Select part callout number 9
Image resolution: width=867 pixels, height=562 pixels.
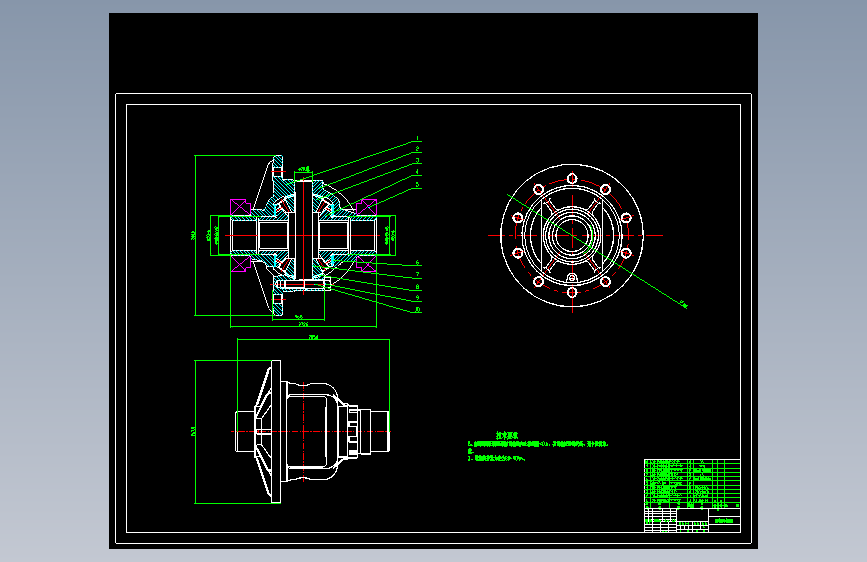(417, 298)
